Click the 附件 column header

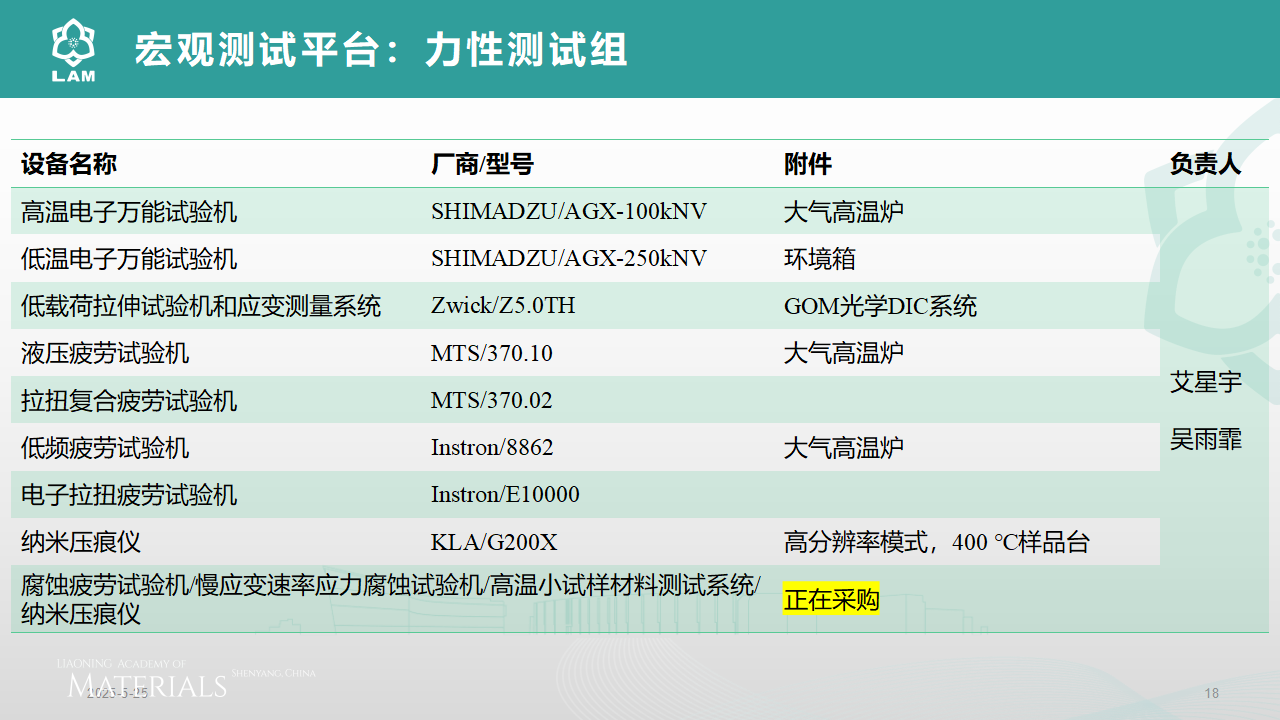coord(808,164)
